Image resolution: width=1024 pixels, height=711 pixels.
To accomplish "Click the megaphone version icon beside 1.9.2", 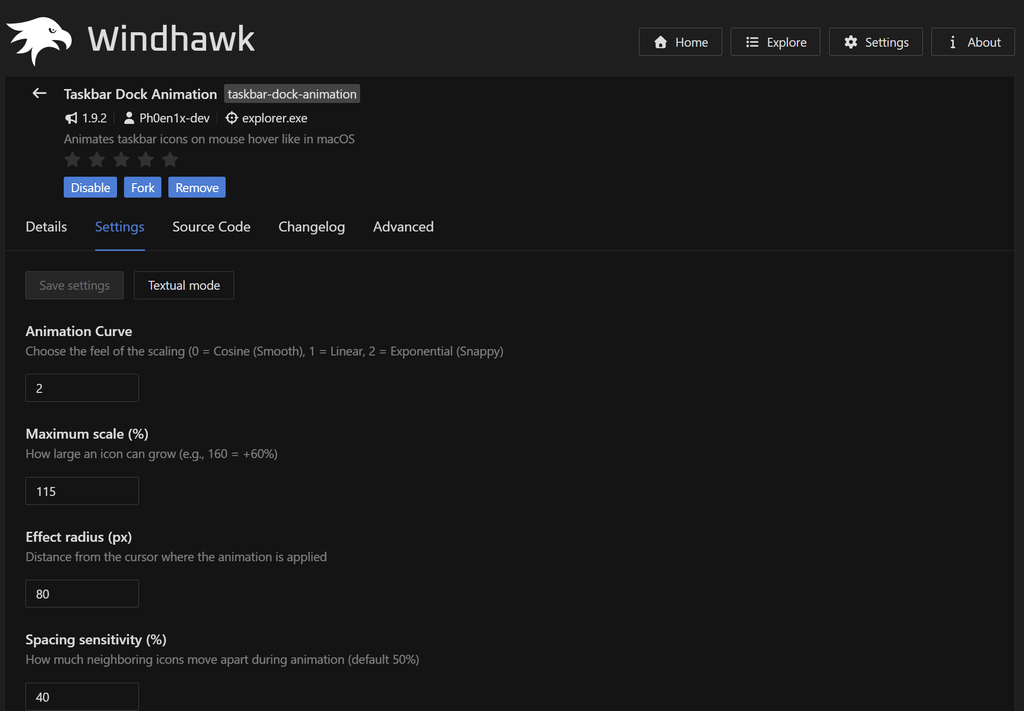I will (x=71, y=118).
